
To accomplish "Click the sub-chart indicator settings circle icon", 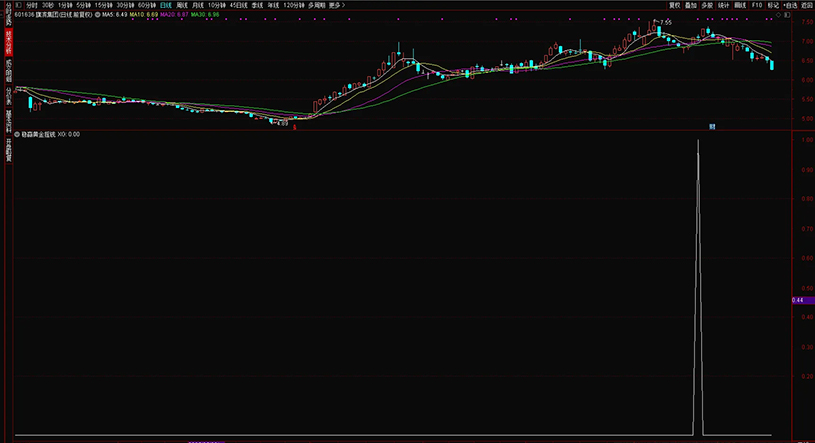I will pyautogui.click(x=17, y=134).
